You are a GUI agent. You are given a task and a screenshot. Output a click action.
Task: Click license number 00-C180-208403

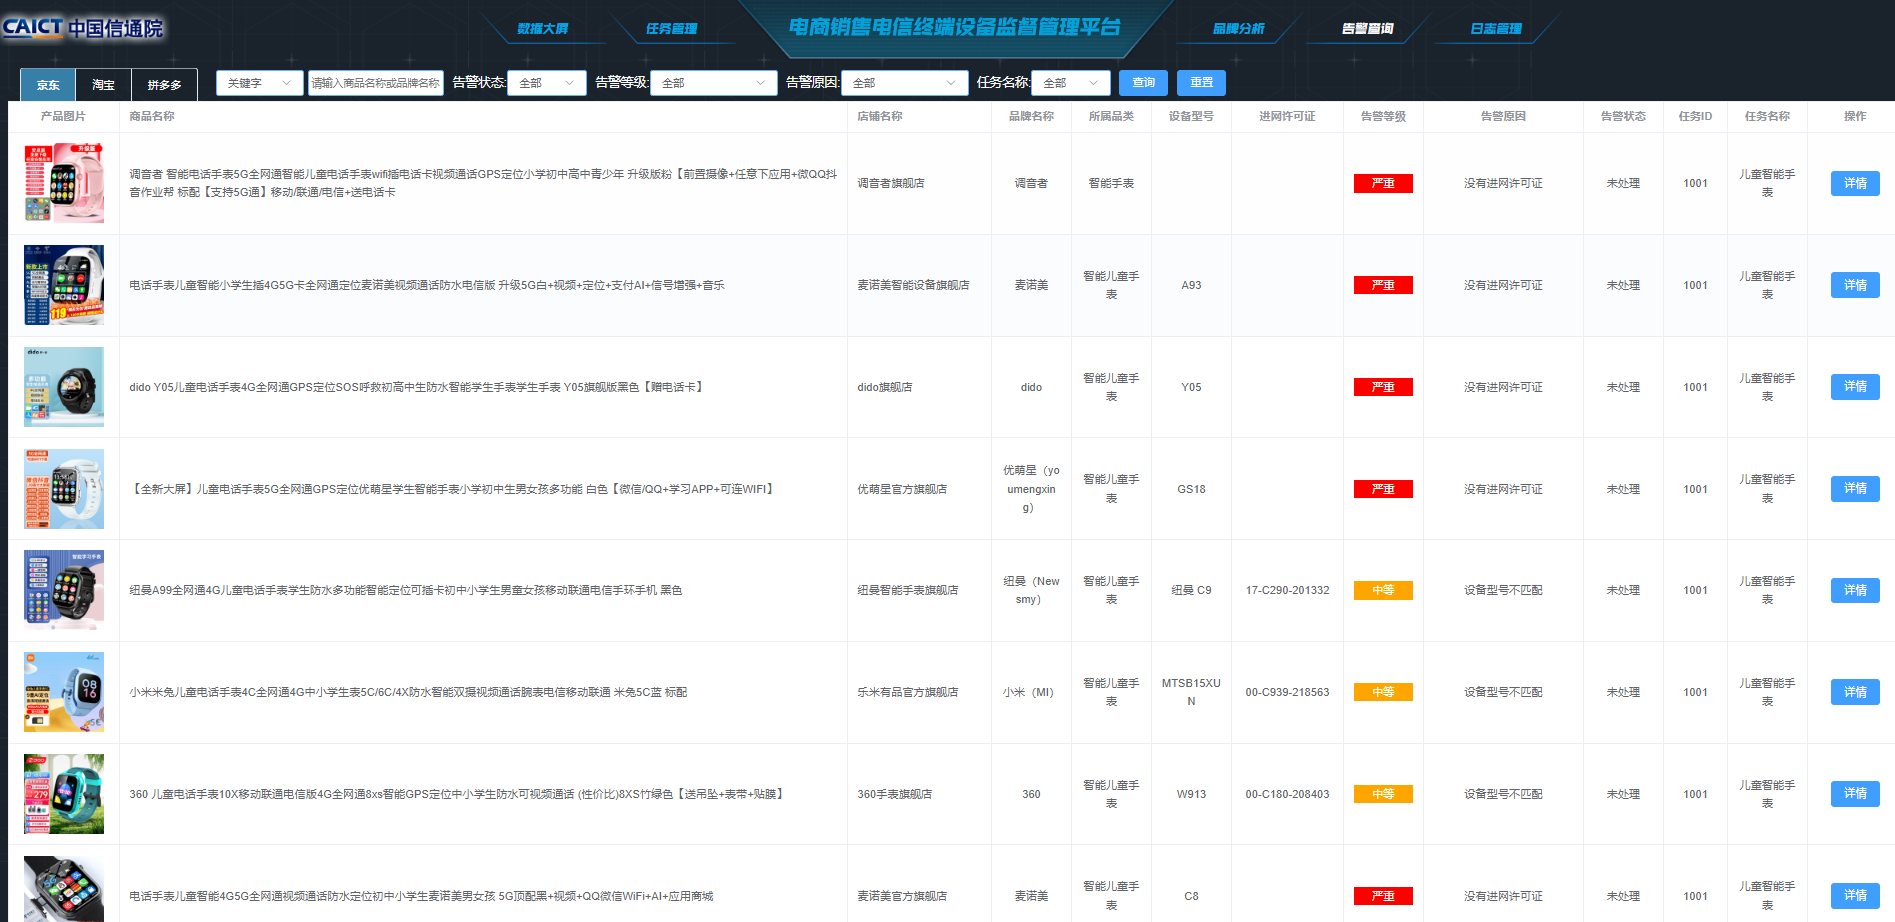click(1287, 794)
